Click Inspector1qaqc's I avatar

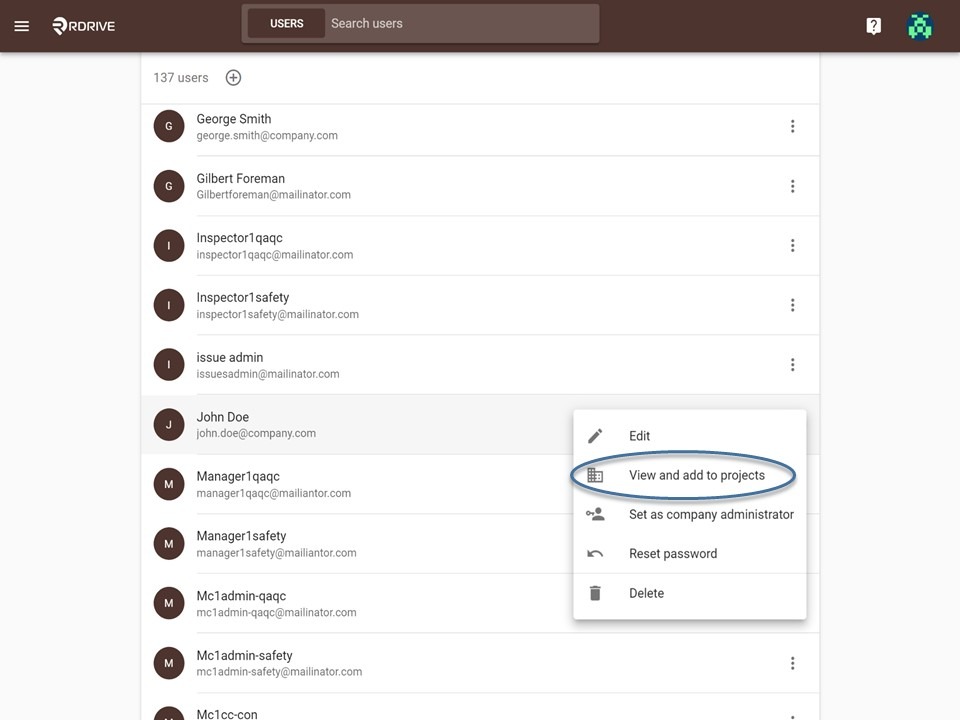pos(169,246)
